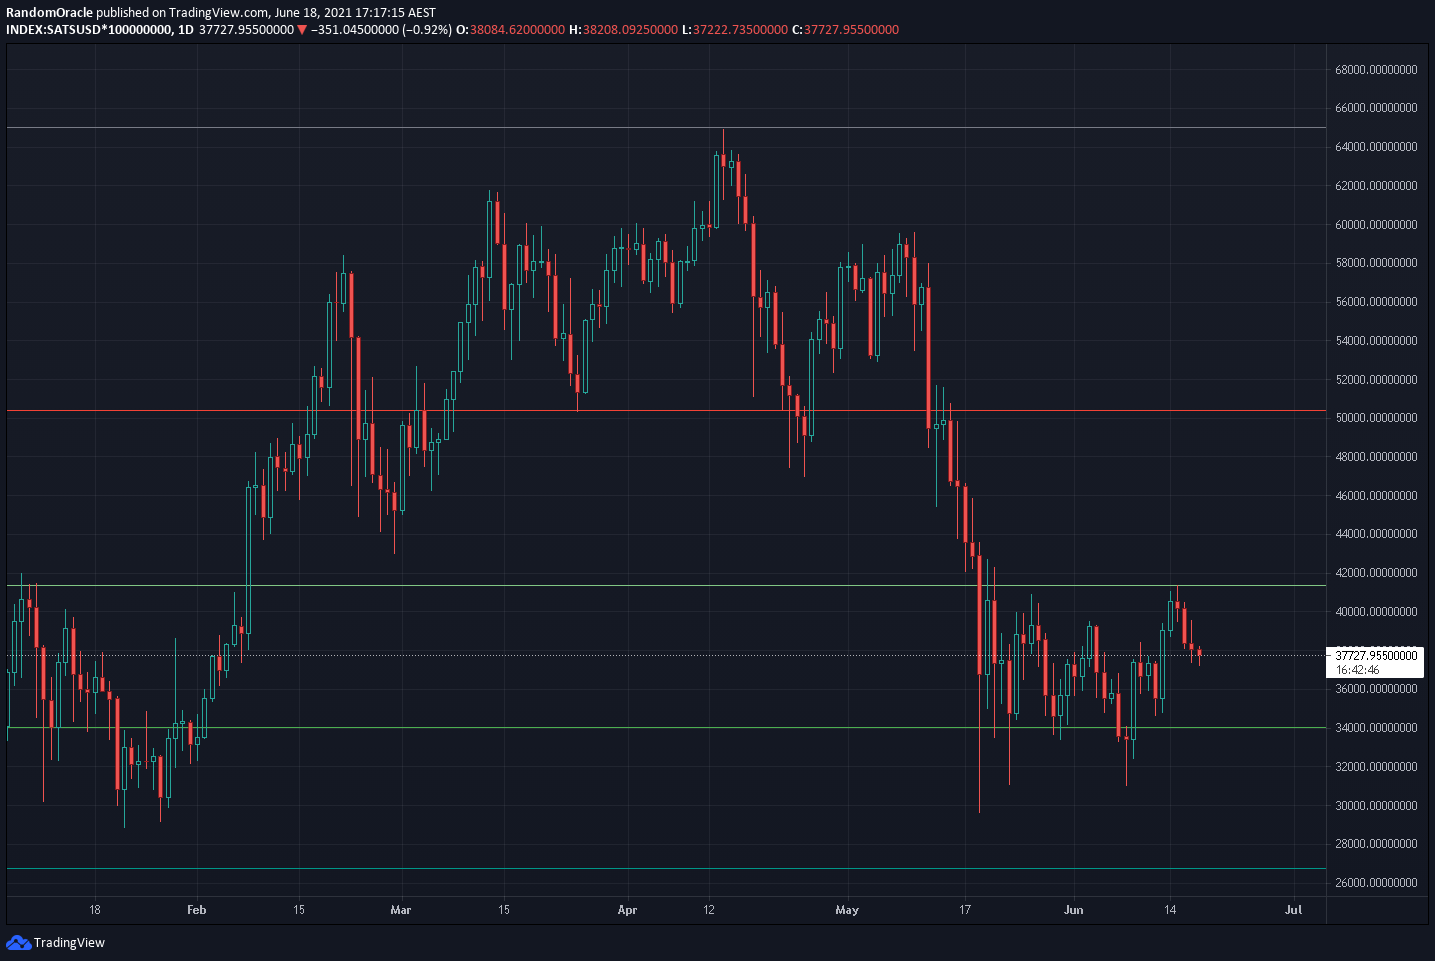Click the 30000.00000000 price axis label

[1376, 806]
